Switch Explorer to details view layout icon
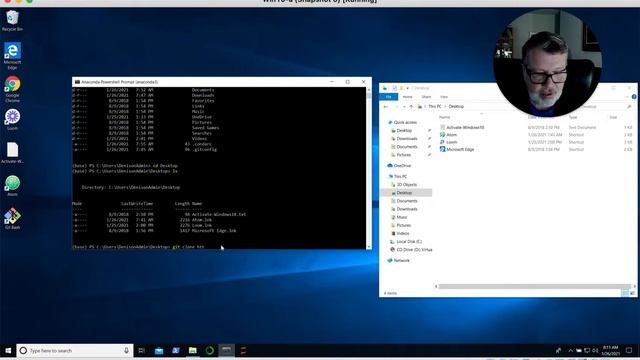640x360 pixels. tap(624, 293)
